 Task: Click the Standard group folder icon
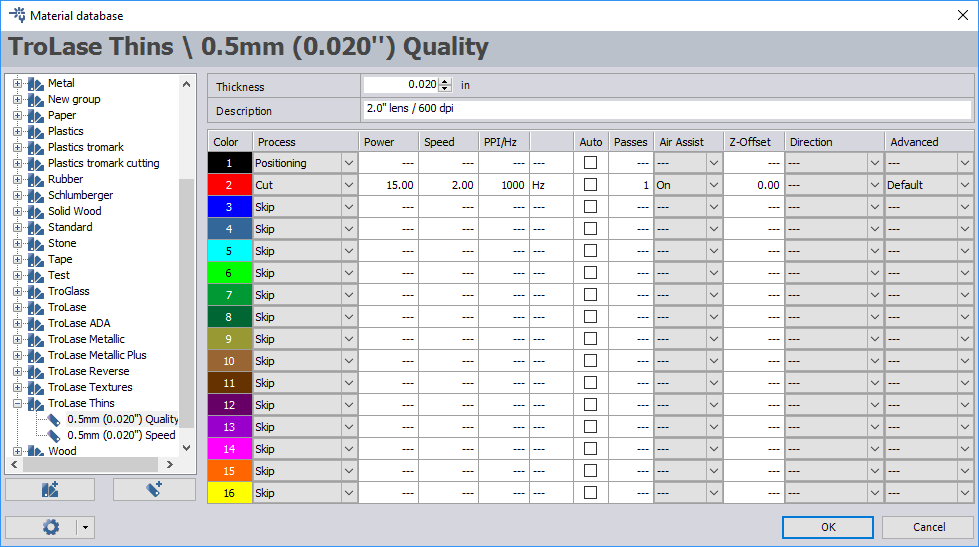point(36,227)
